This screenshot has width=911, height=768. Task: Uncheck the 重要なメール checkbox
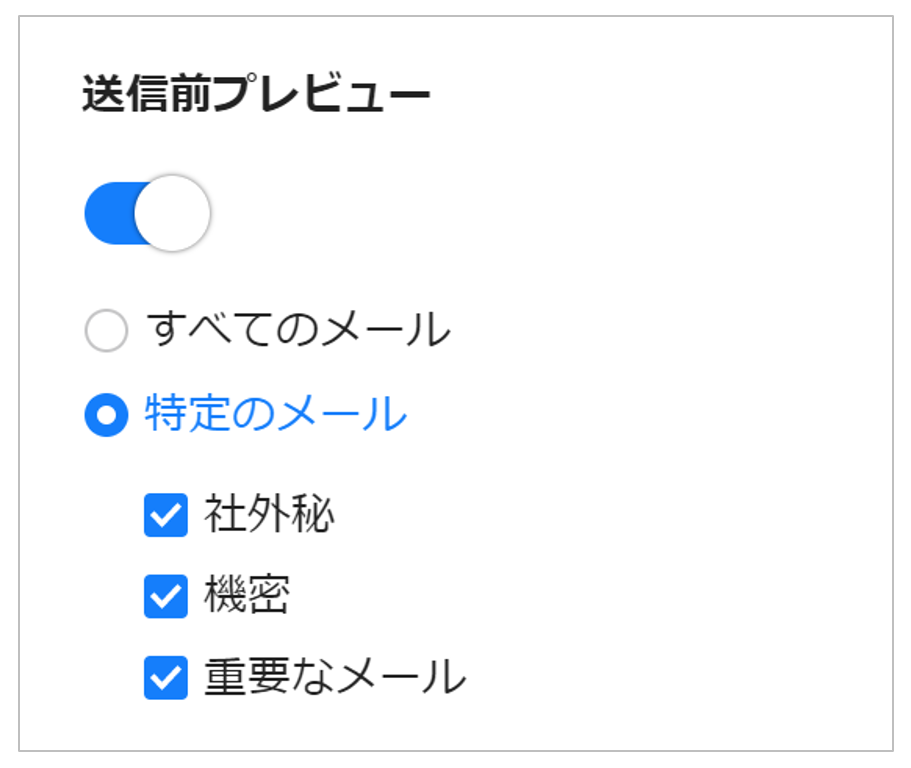click(166, 678)
